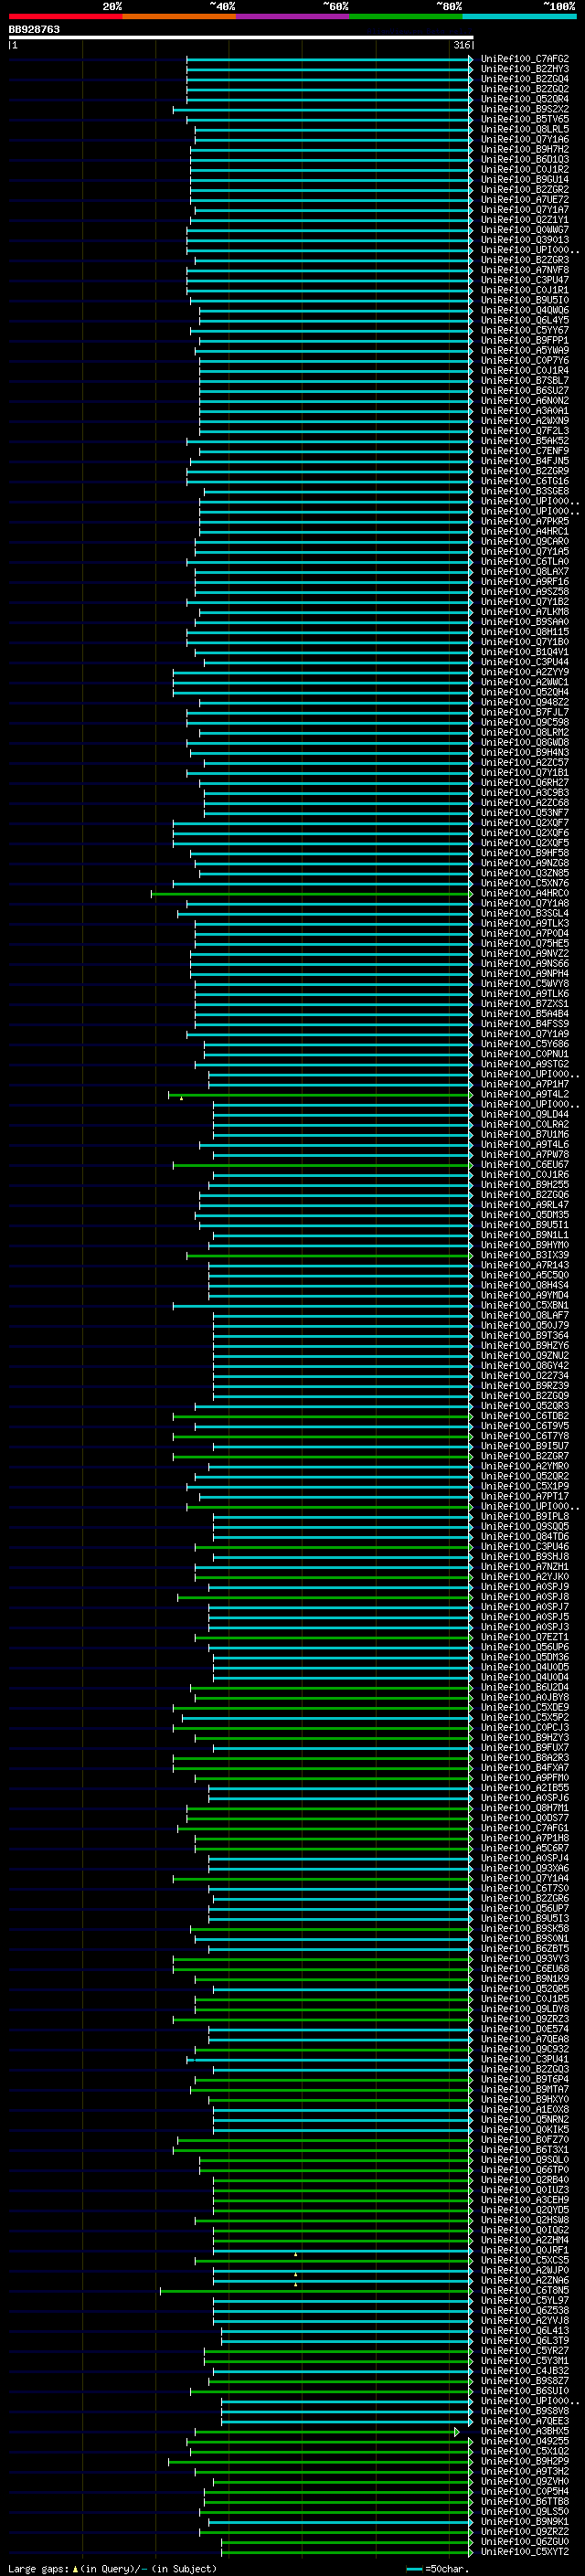Open hit UniRef100_Q52QR4
This screenshot has width=585, height=2576.
525,99
